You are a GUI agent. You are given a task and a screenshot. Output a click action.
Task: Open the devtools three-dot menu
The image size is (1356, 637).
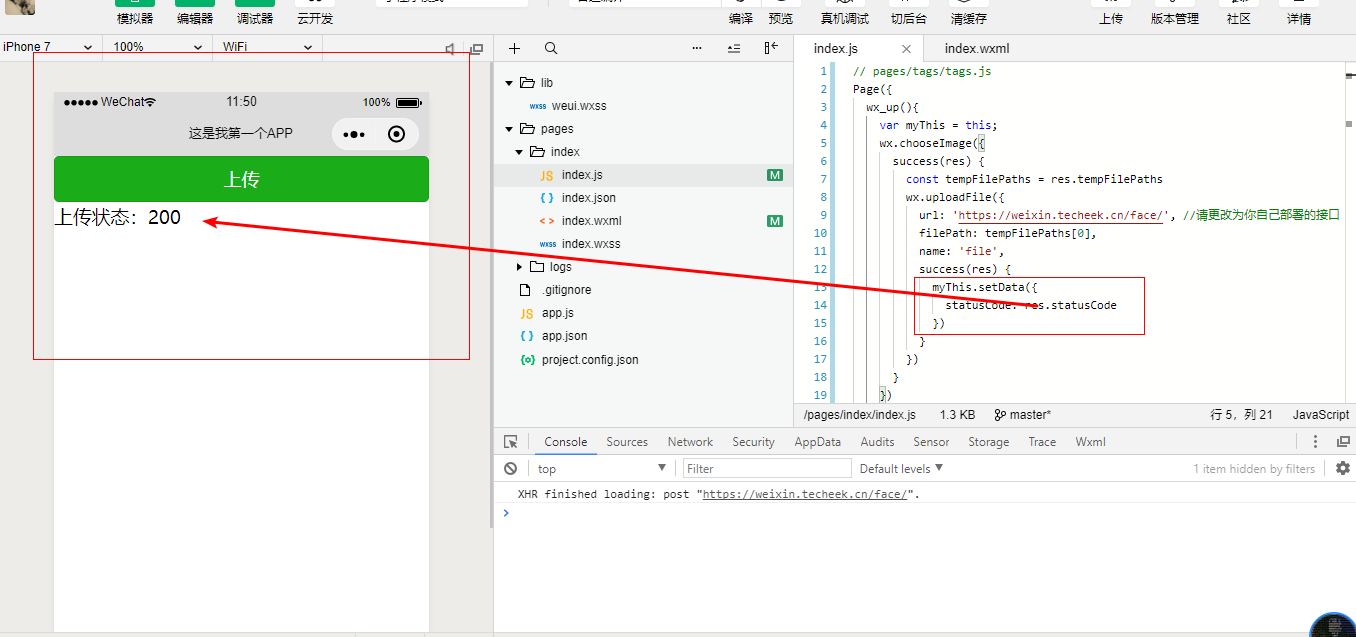pos(1315,442)
